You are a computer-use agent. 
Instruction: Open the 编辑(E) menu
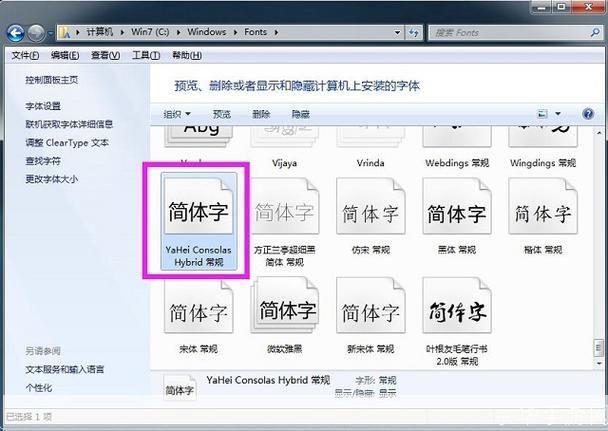point(65,55)
